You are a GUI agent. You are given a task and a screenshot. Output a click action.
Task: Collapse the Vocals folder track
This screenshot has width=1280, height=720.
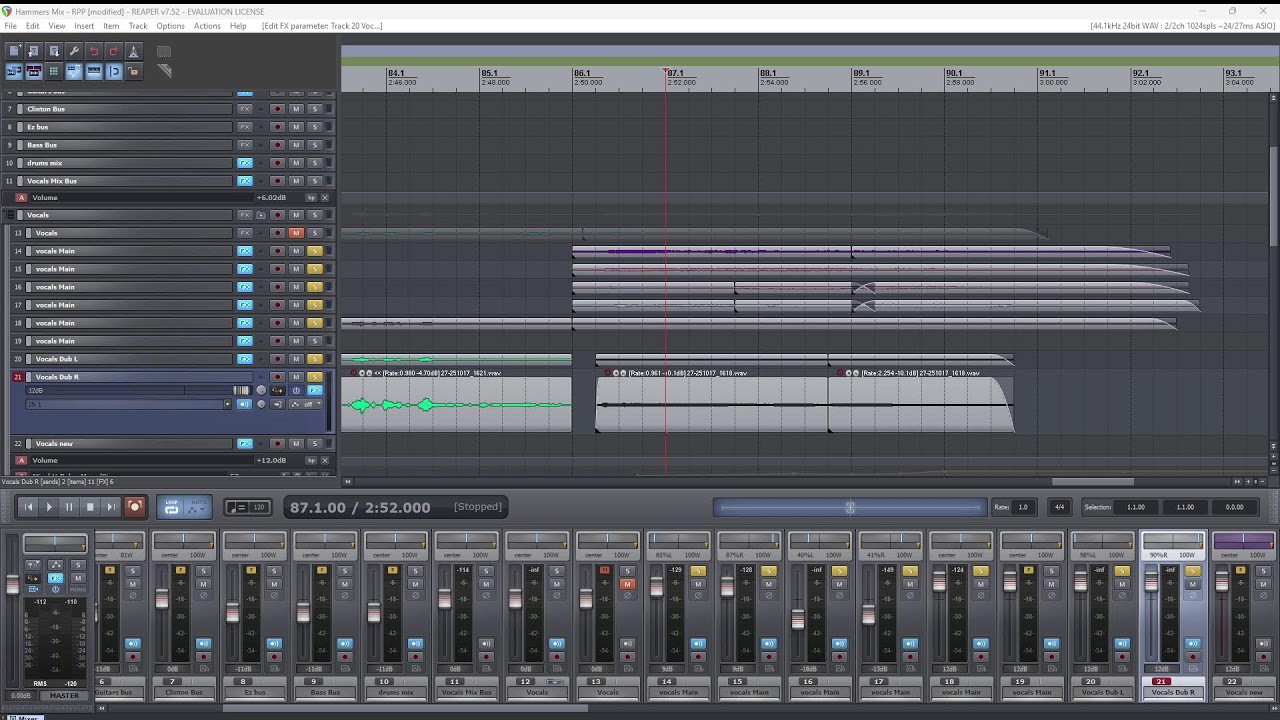[12, 215]
